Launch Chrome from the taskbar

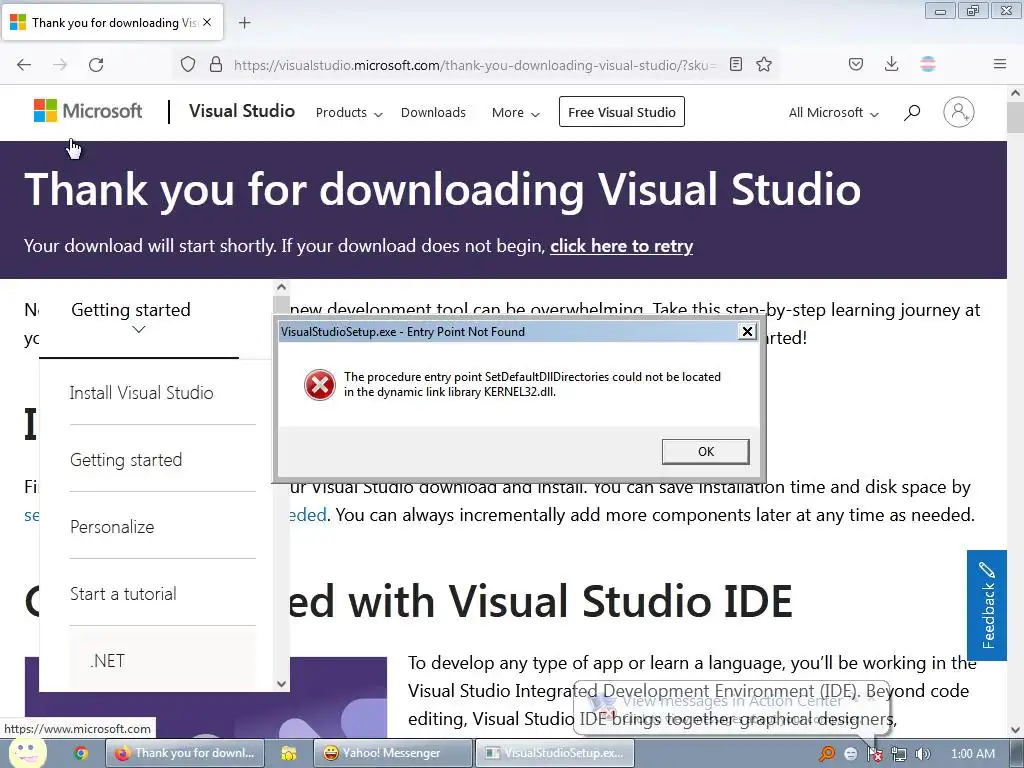(81, 753)
